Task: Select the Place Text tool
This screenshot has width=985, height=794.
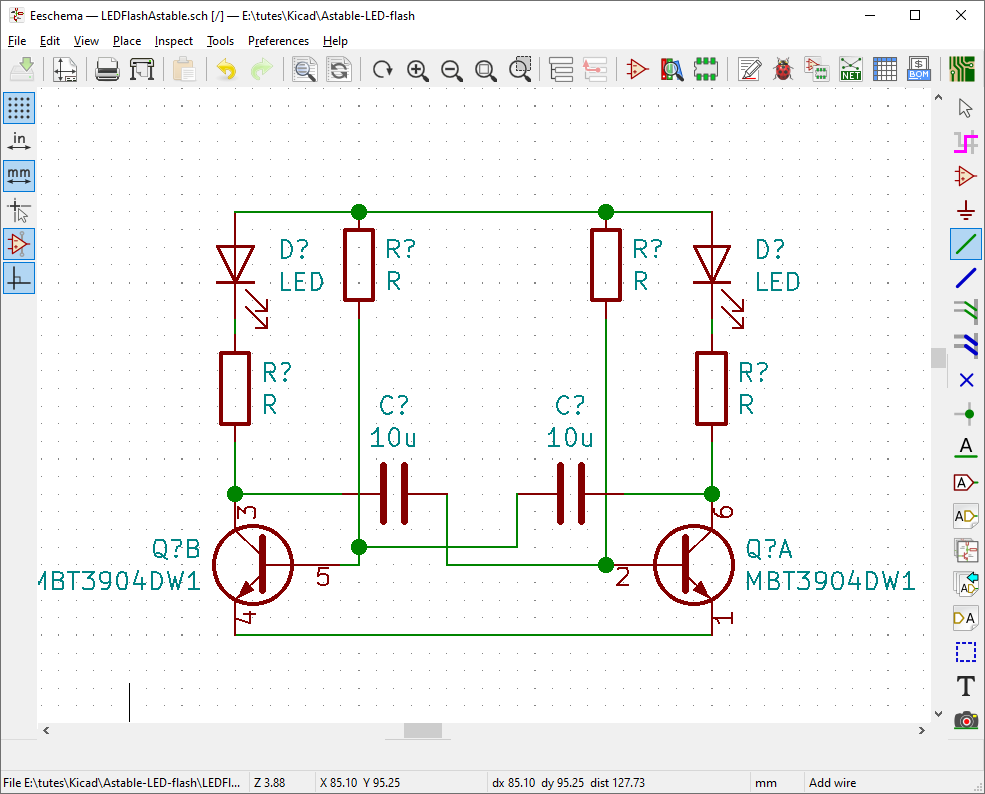Action: 964,686
